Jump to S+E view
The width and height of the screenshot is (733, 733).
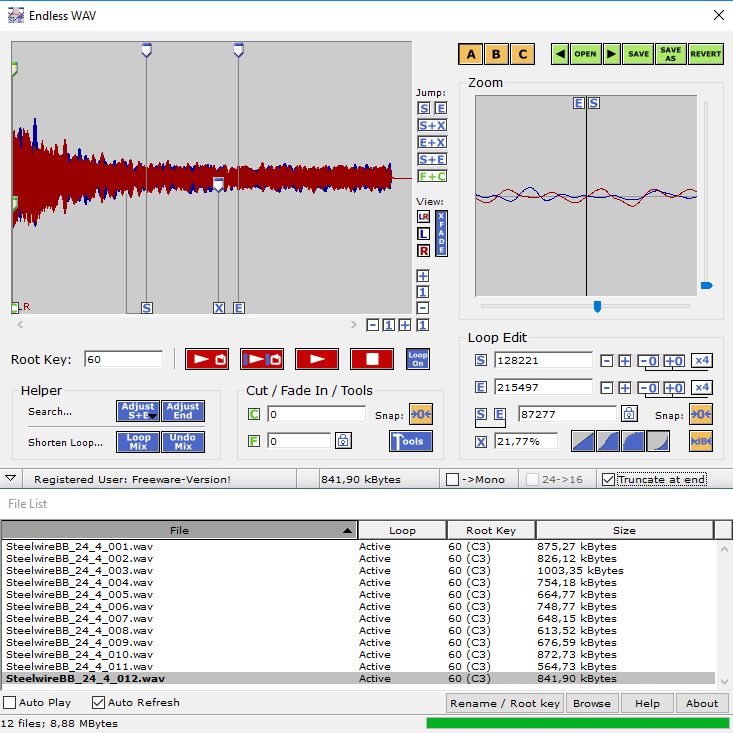432,159
